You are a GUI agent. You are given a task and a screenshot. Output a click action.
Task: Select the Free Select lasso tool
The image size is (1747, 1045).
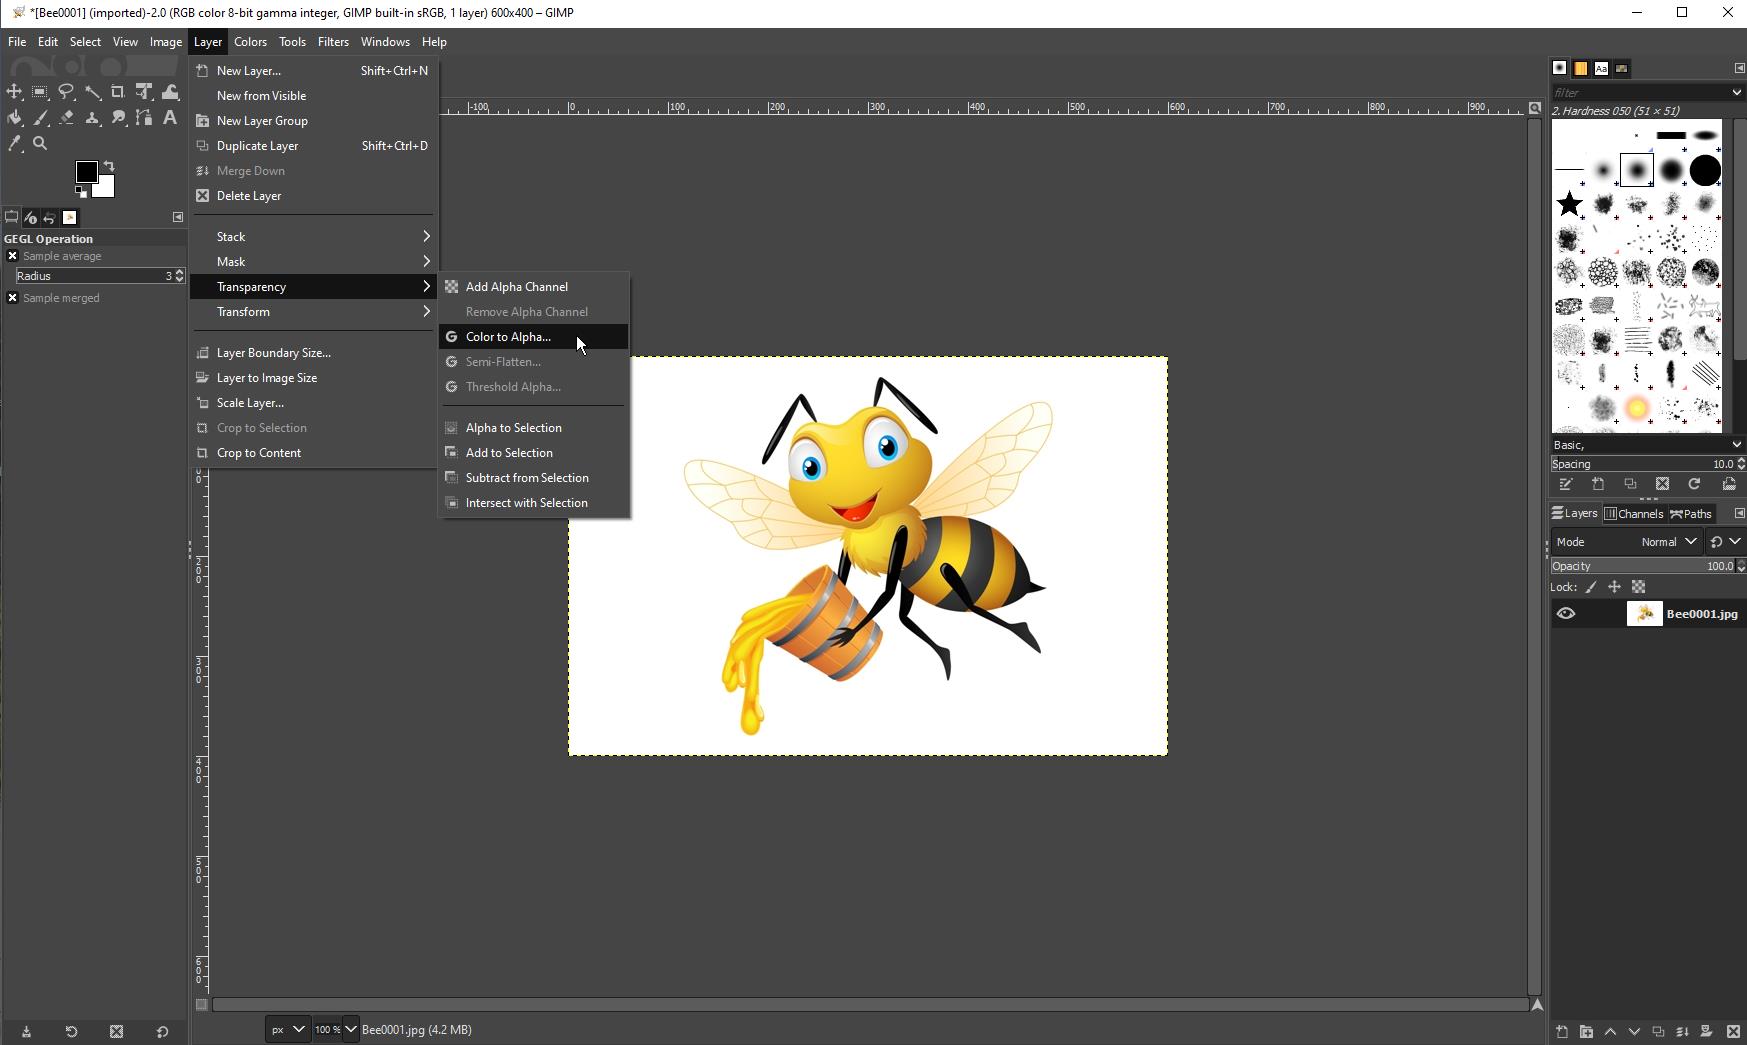click(x=66, y=92)
